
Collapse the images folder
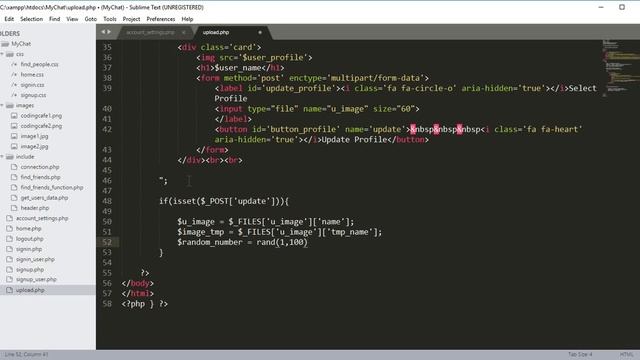(2, 105)
